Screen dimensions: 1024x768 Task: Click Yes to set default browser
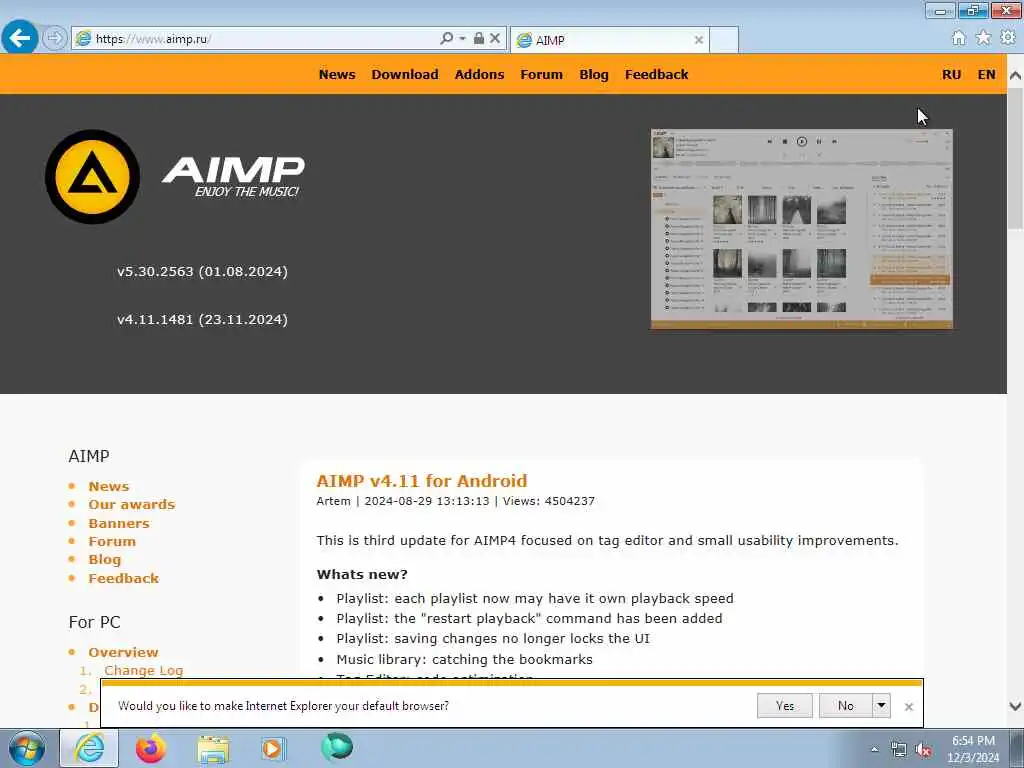tap(784, 705)
